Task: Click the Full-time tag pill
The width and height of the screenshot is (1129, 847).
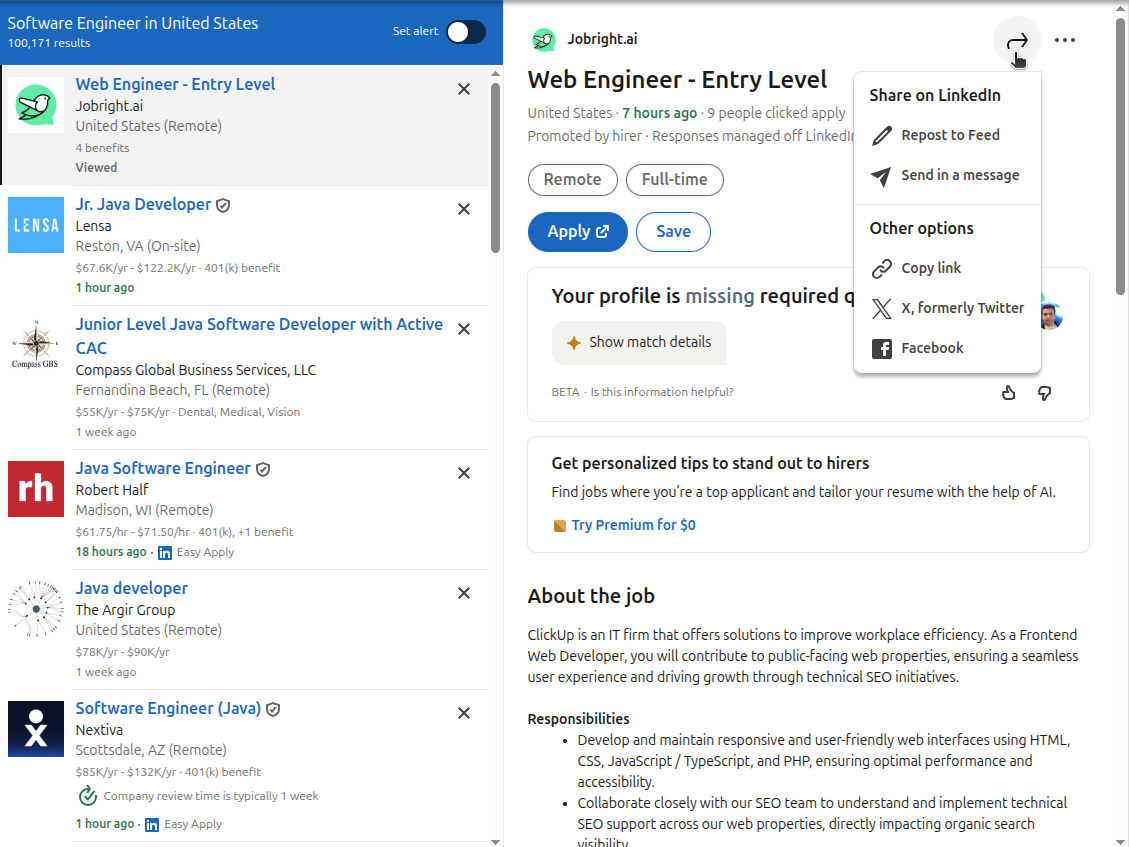Action: point(675,180)
